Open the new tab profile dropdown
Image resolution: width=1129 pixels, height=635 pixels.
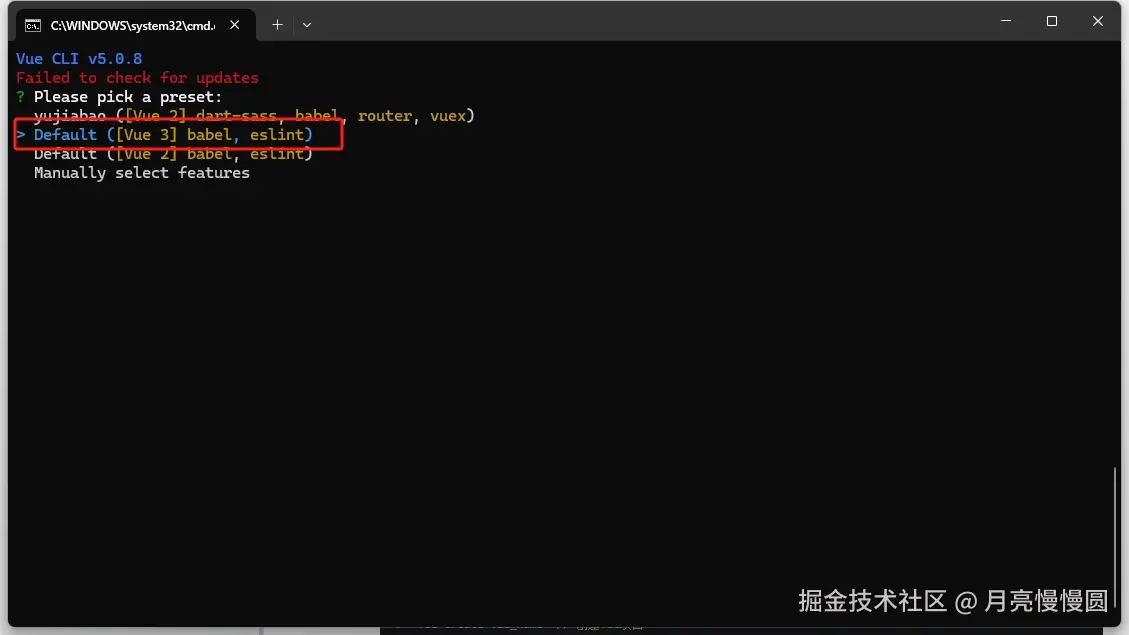click(307, 24)
